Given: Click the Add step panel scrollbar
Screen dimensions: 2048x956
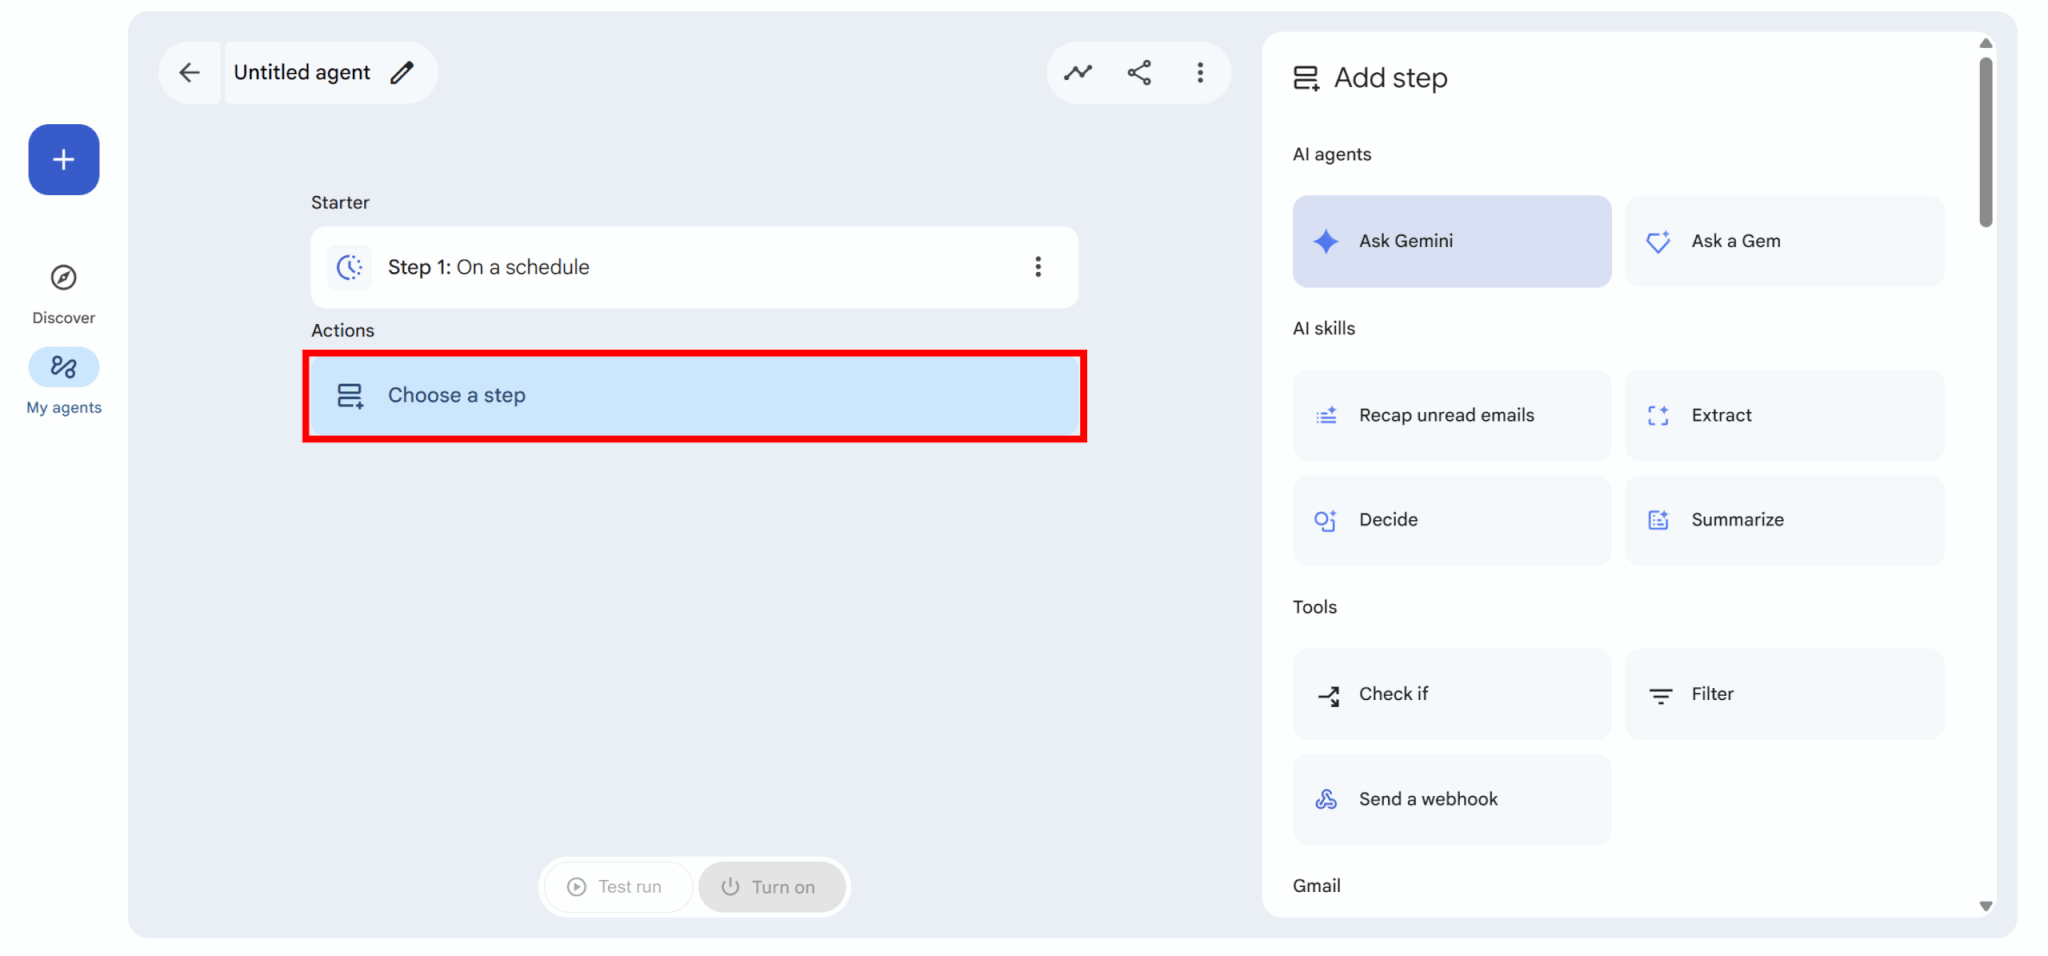Looking at the screenshot, I should click(1985, 142).
